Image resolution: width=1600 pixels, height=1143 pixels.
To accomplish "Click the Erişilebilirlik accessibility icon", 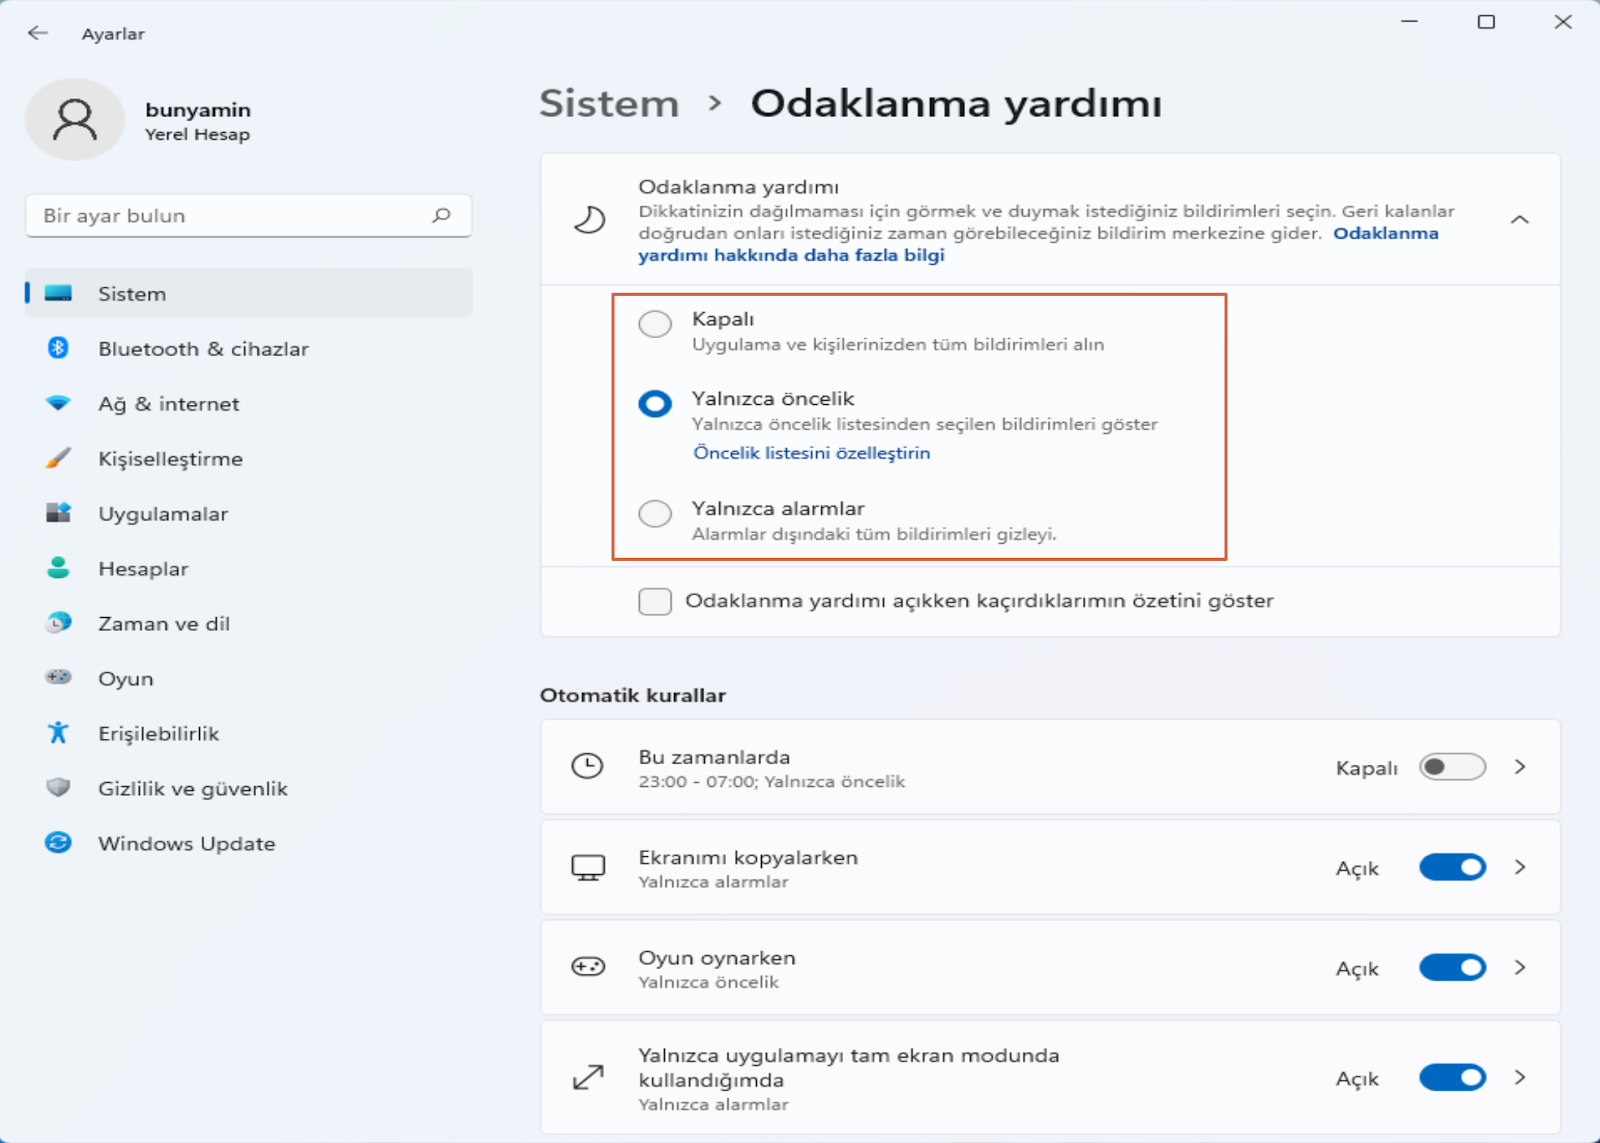I will click(x=58, y=733).
